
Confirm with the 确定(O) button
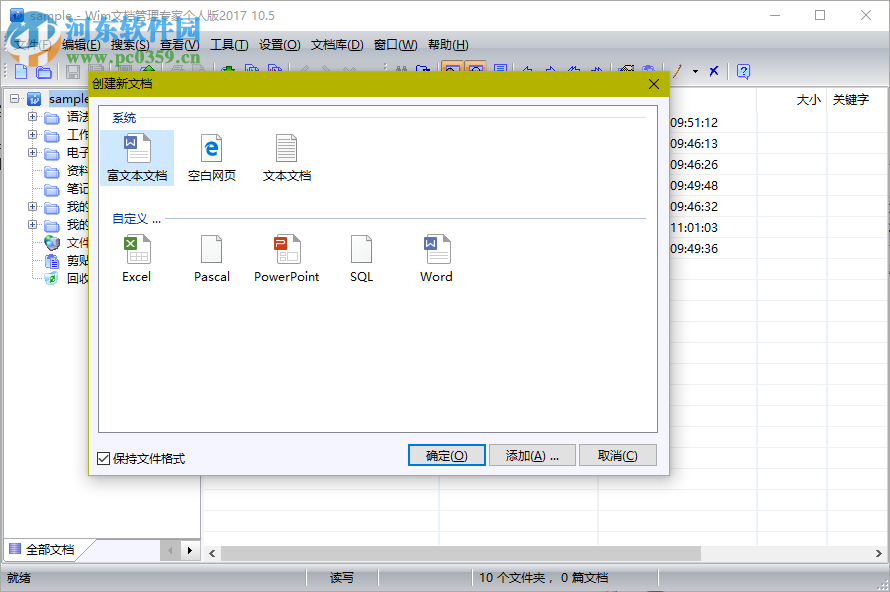pos(447,455)
